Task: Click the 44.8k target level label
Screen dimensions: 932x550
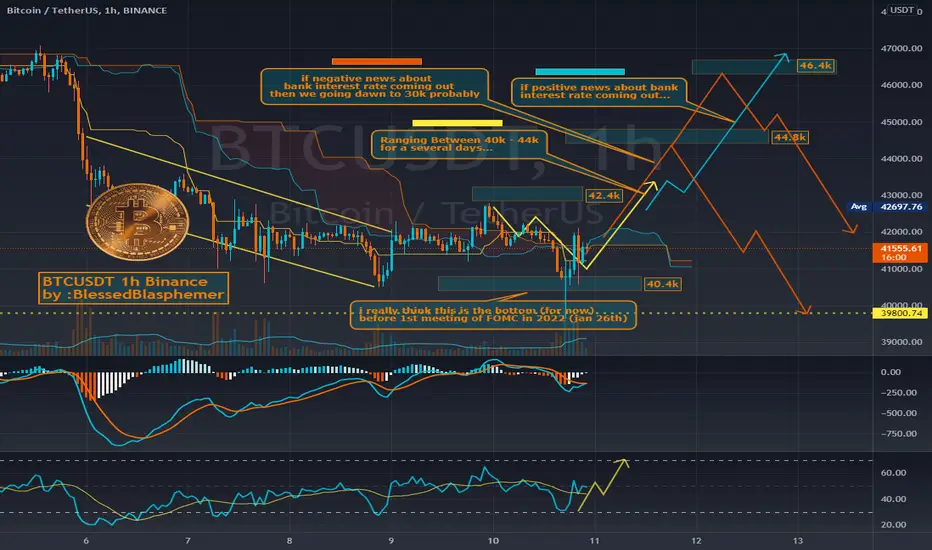Action: [790, 137]
